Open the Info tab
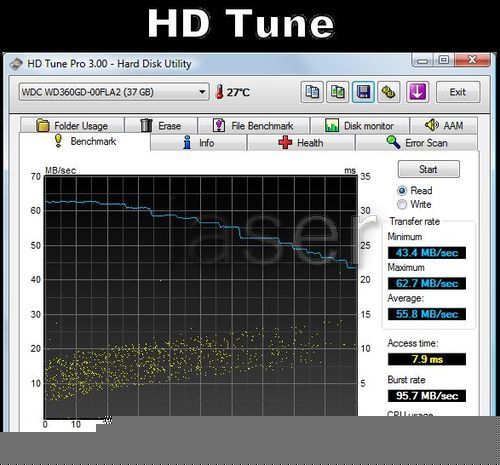This screenshot has width=500, height=465. pos(198,143)
